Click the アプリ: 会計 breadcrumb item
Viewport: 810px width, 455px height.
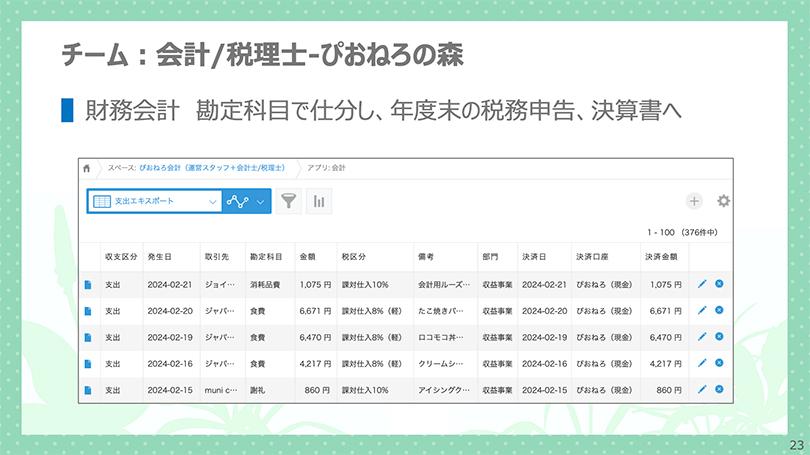coord(327,168)
